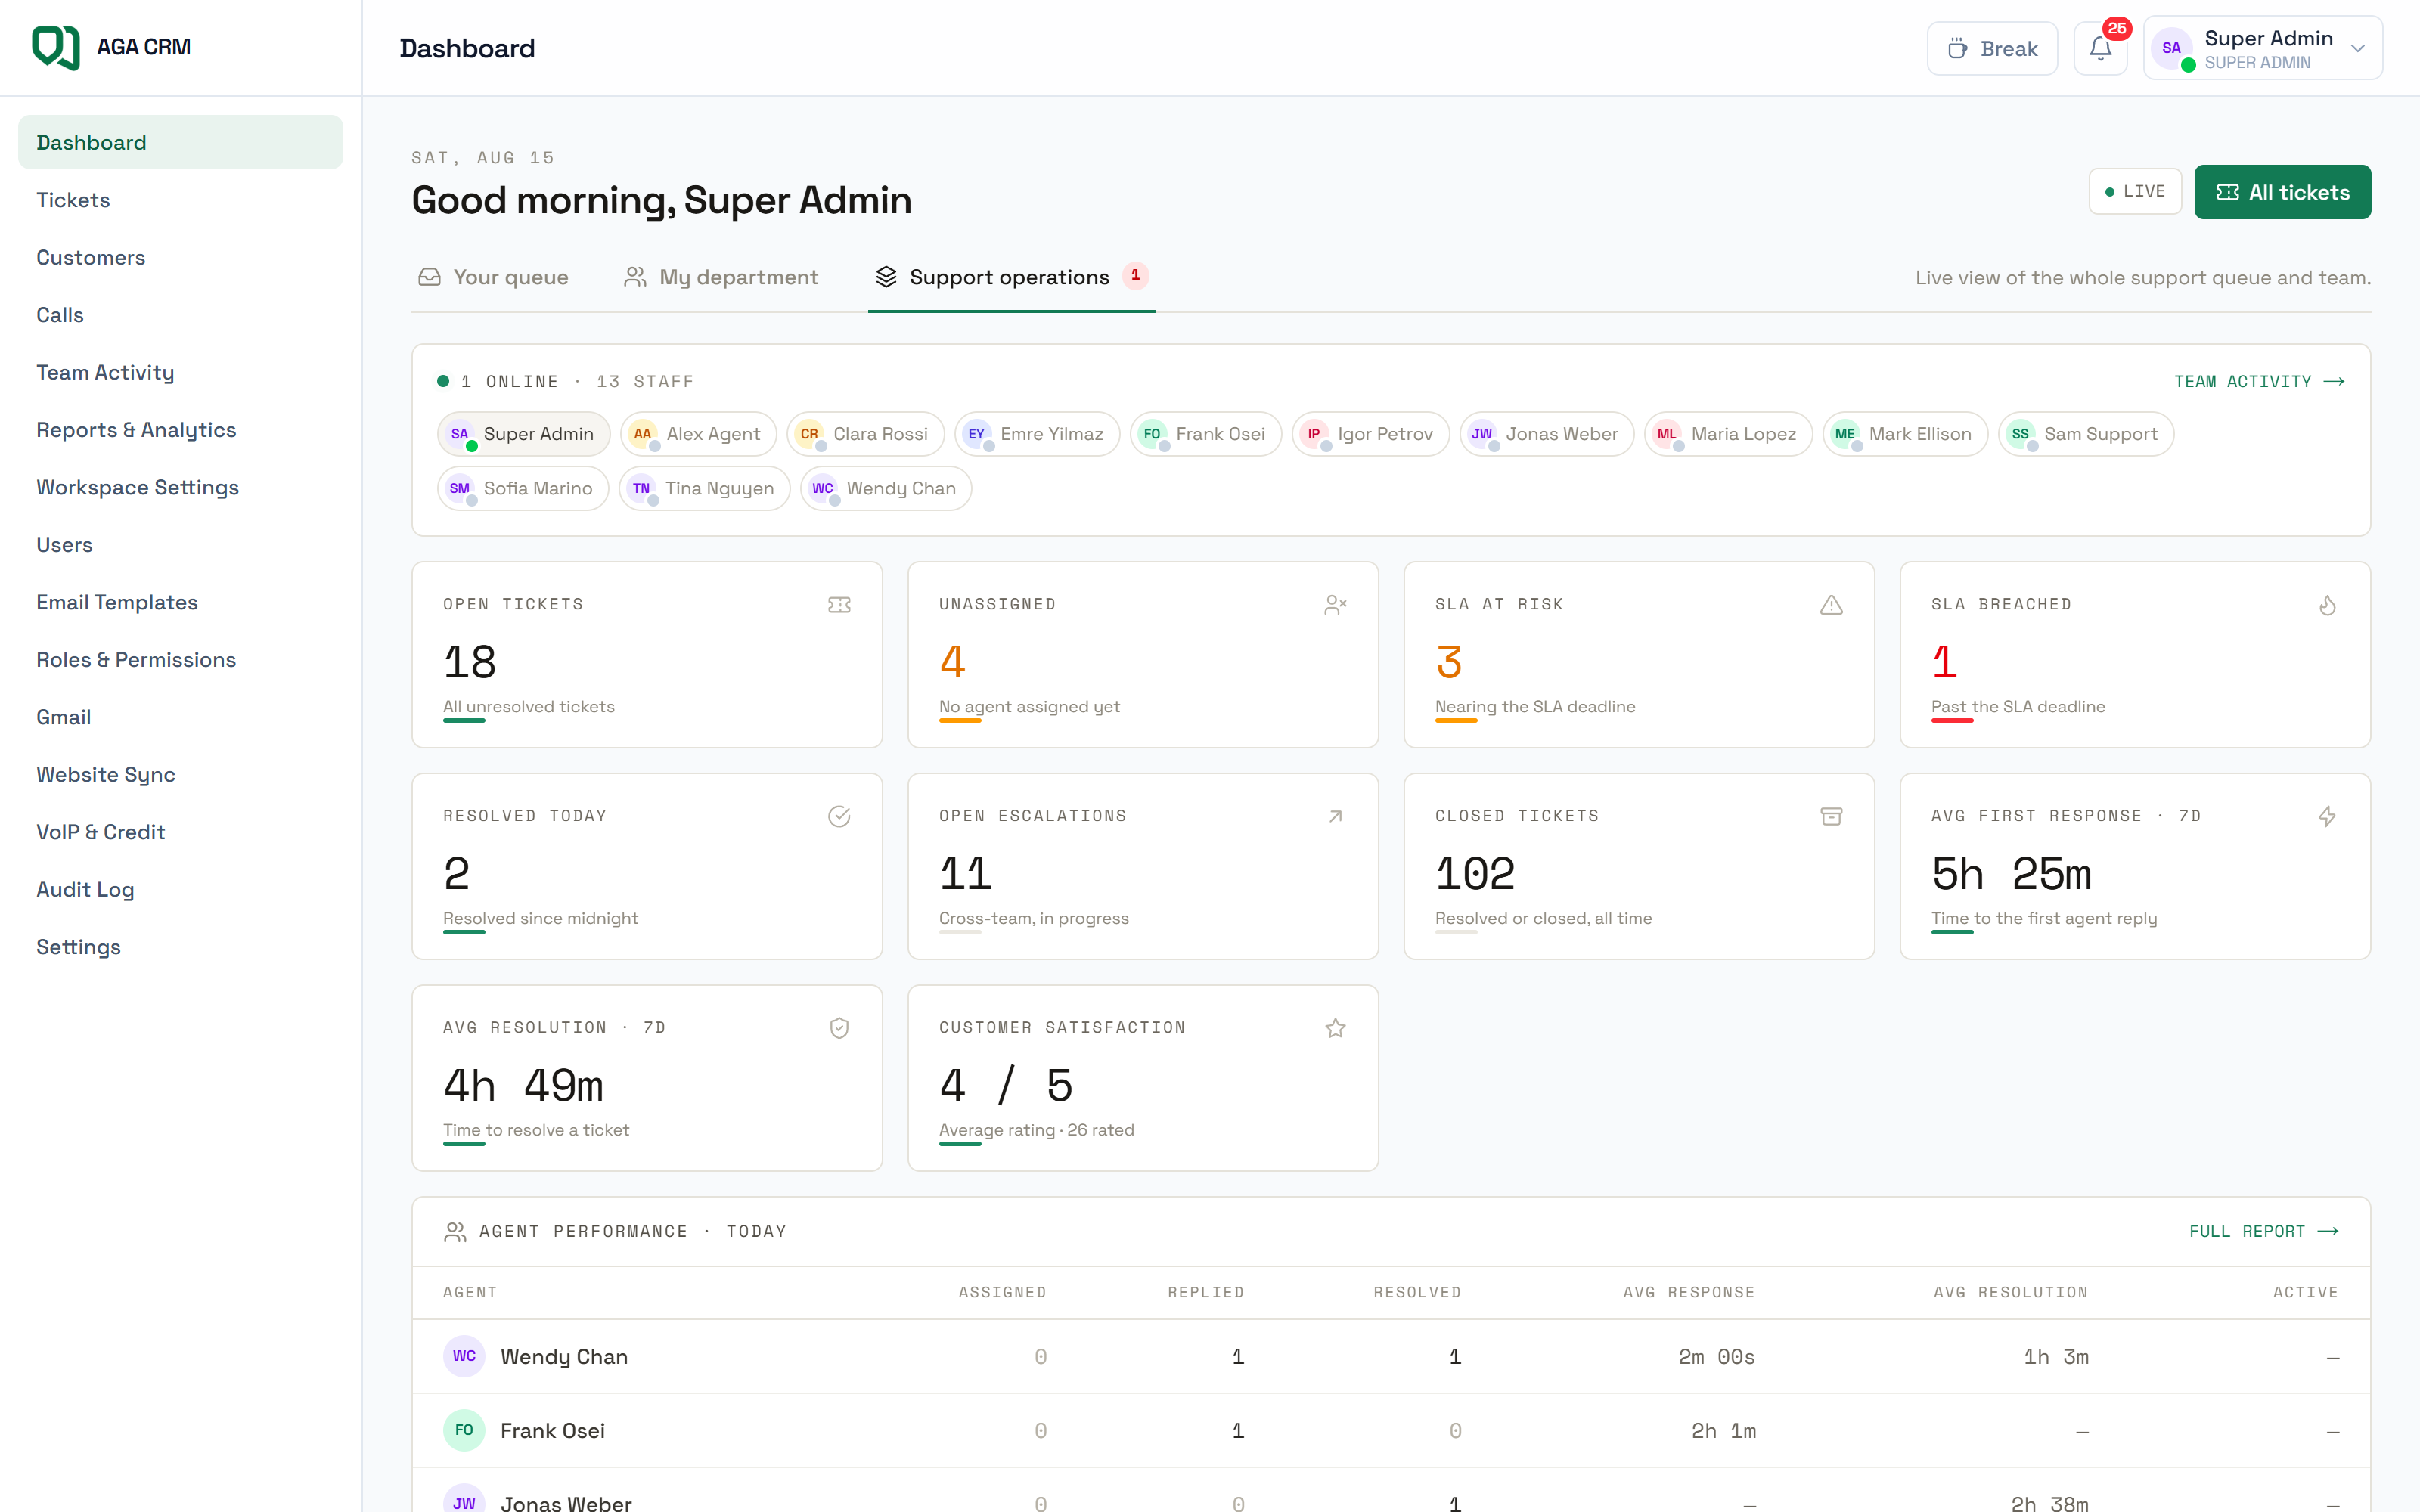This screenshot has height=1512, width=2420.
Task: Click the ASSIGNED column header
Action: (1002, 1292)
